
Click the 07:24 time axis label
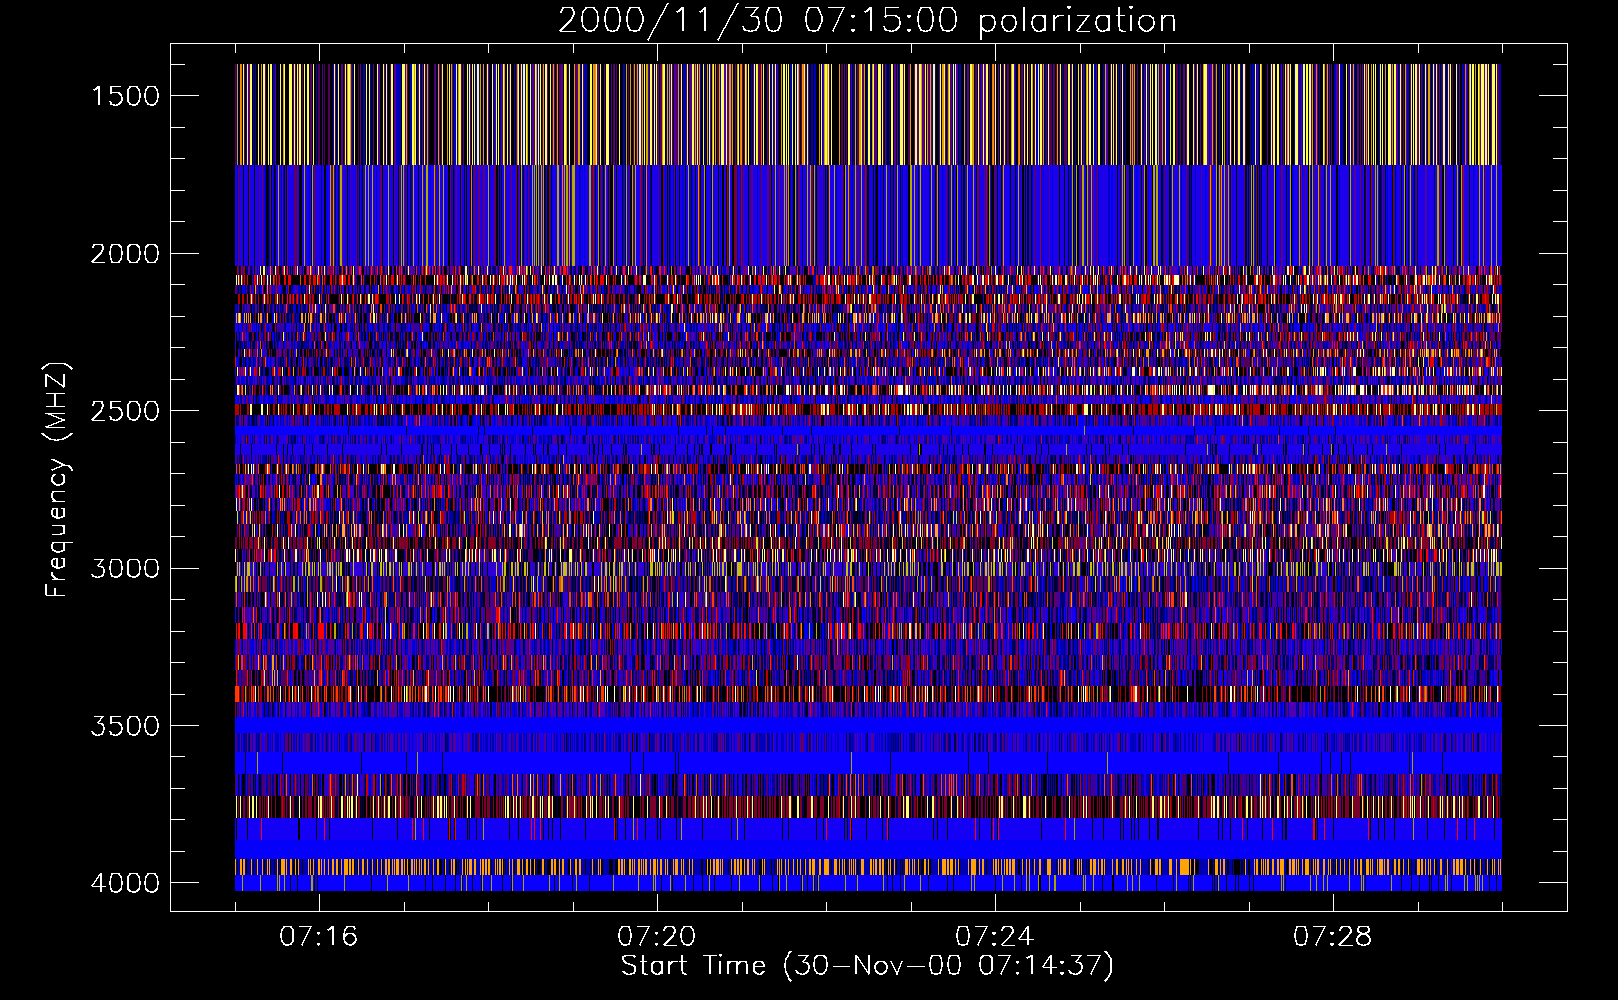pyautogui.click(x=995, y=937)
